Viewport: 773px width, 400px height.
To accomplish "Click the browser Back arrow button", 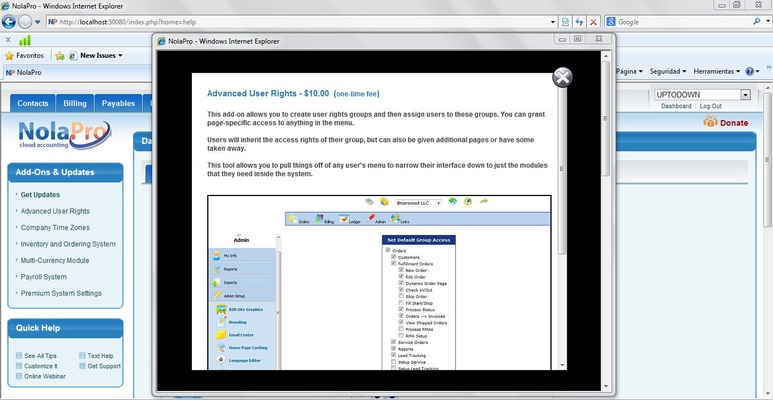I will (x=9, y=22).
